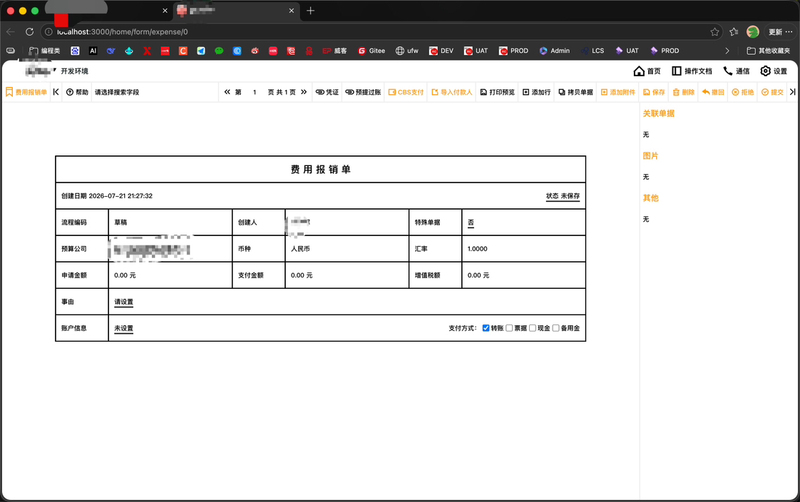Viewport: 800px width, 502px height.
Task: Open the purple UAT bookmark after LCS
Action: pyautogui.click(x=627, y=51)
